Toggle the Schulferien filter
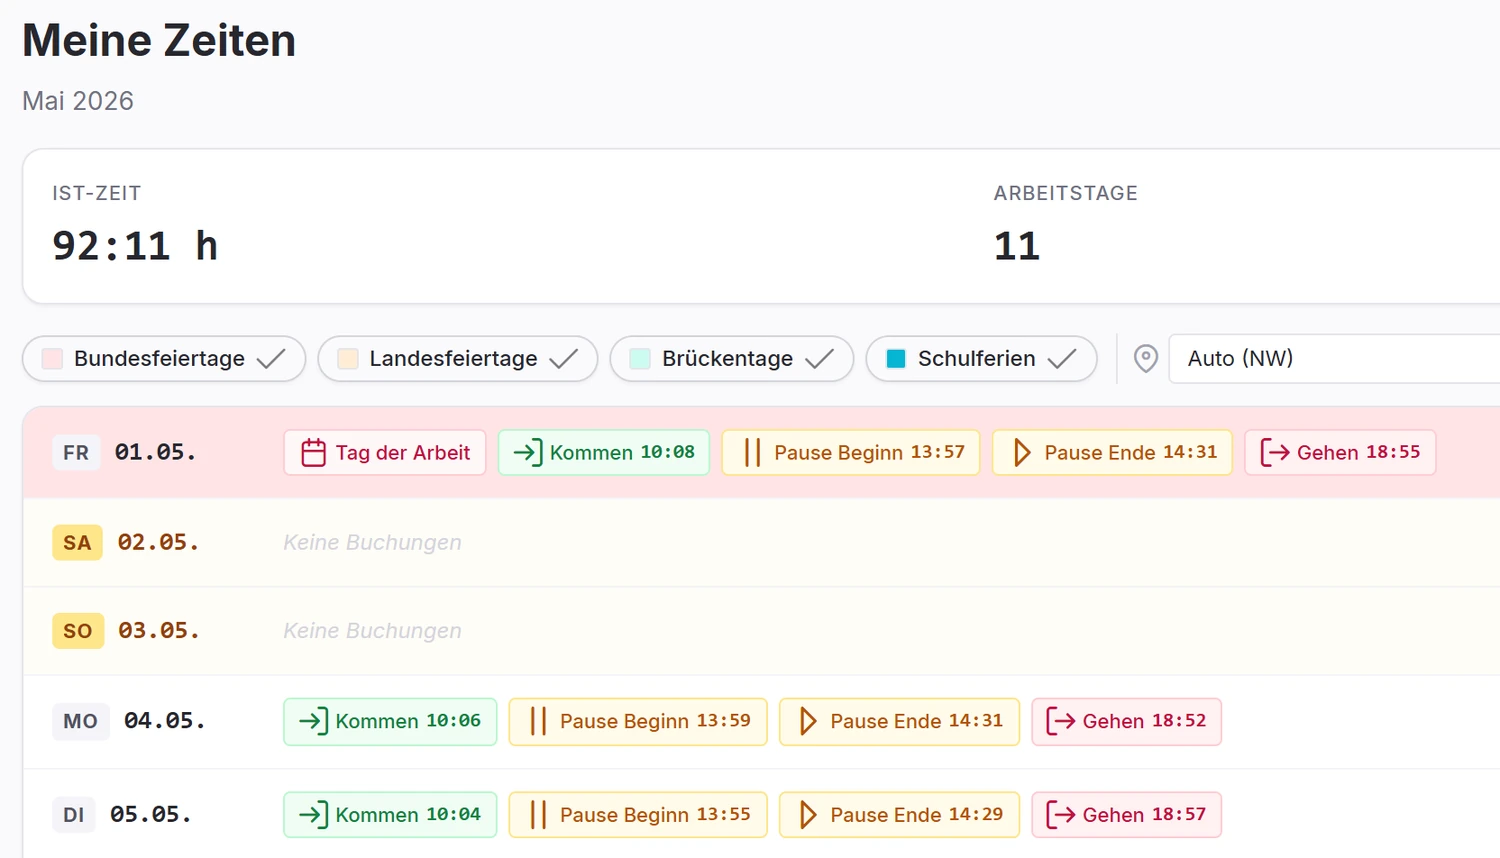1500x858 pixels. click(981, 358)
